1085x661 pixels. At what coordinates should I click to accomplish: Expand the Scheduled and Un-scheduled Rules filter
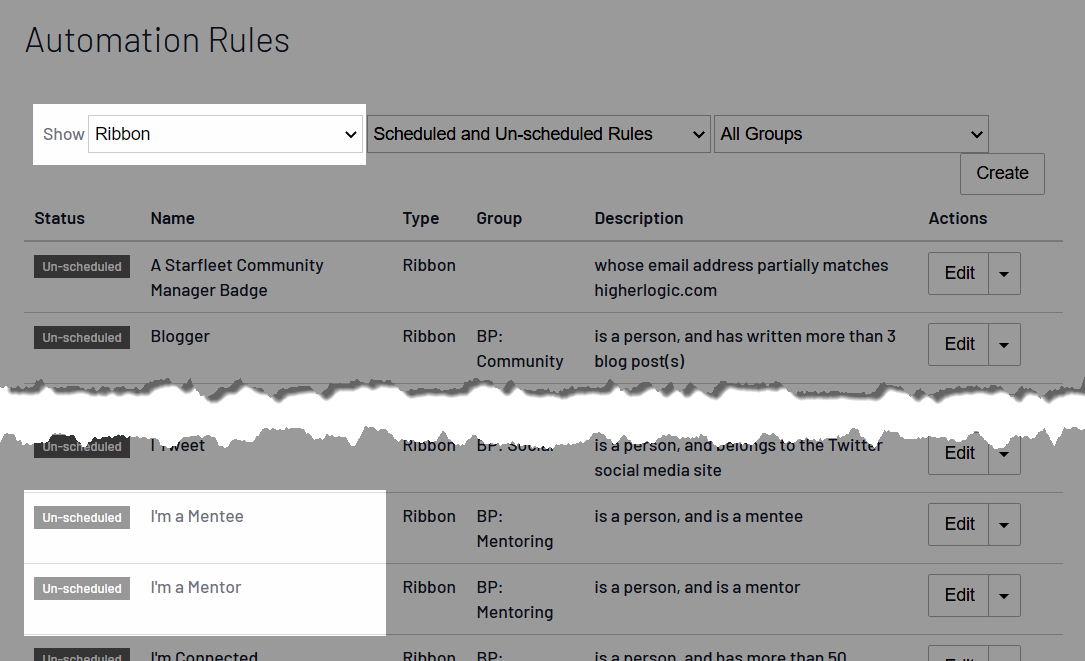click(538, 134)
